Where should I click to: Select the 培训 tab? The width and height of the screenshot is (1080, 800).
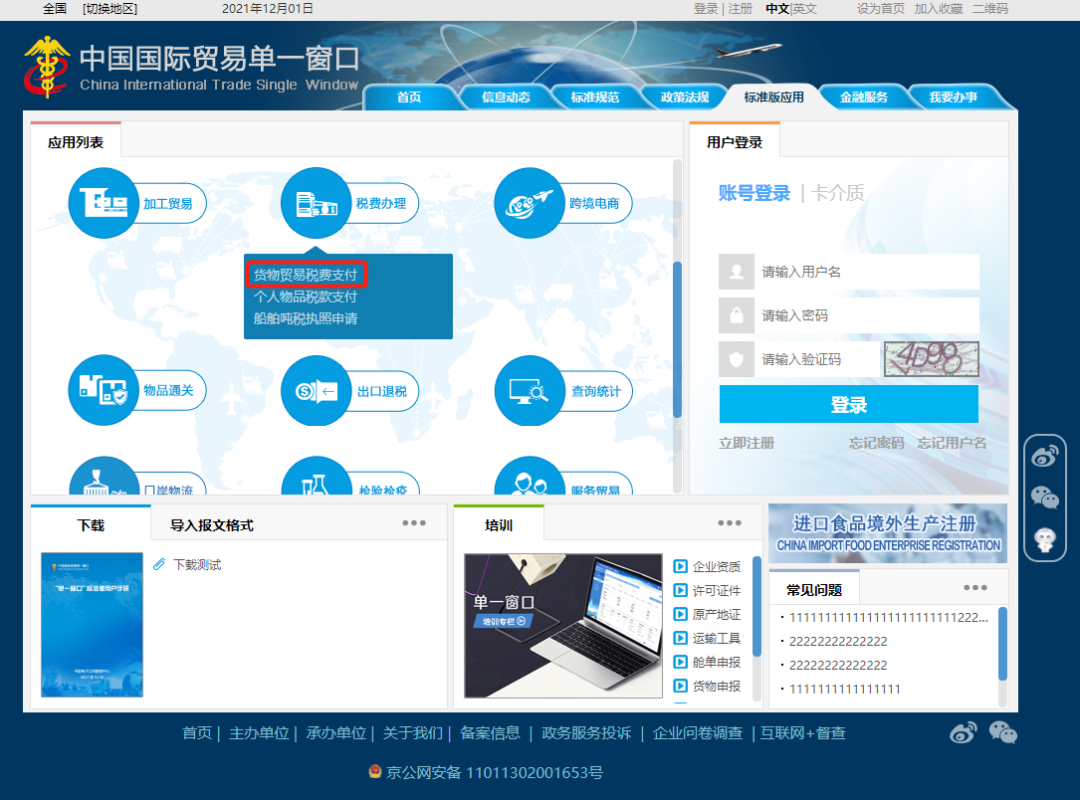click(497, 523)
